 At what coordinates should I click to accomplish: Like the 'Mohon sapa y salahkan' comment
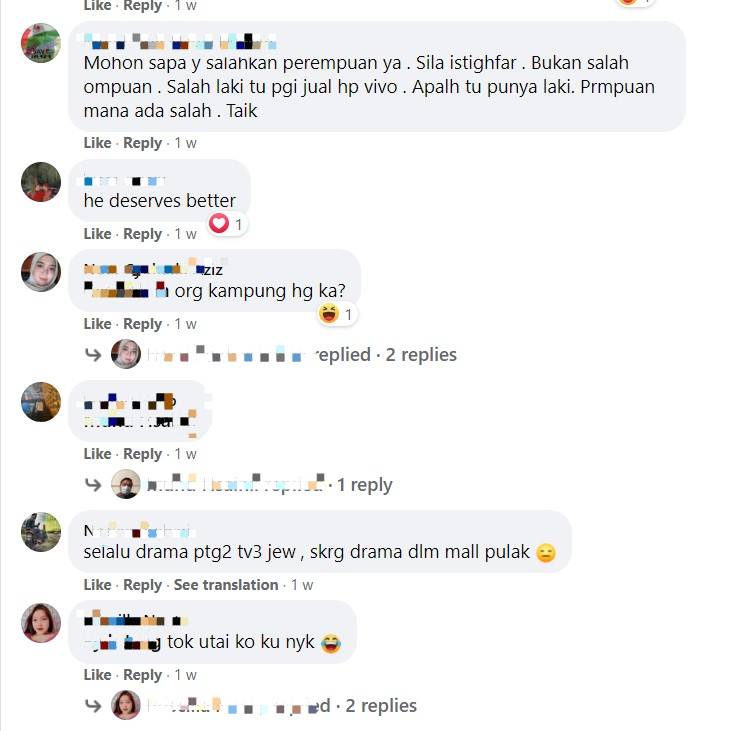pyautogui.click(x=97, y=143)
